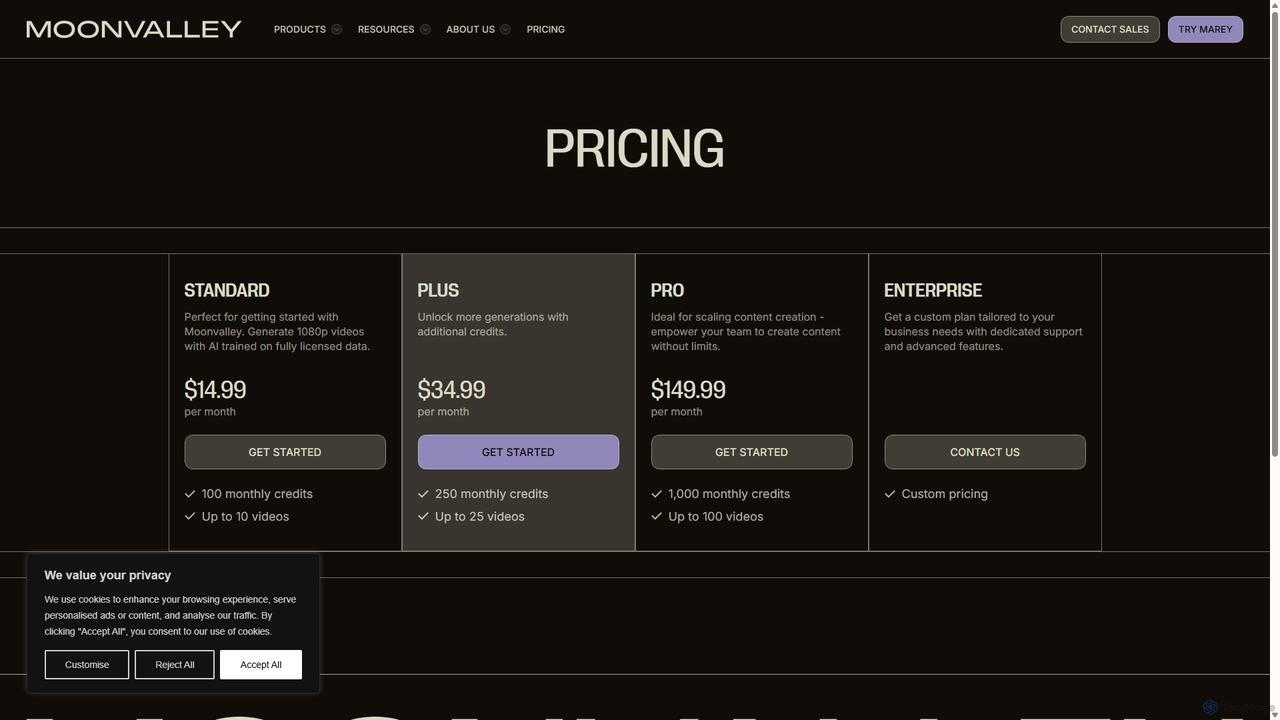
Task: Open the Products menu
Action: (x=300, y=29)
